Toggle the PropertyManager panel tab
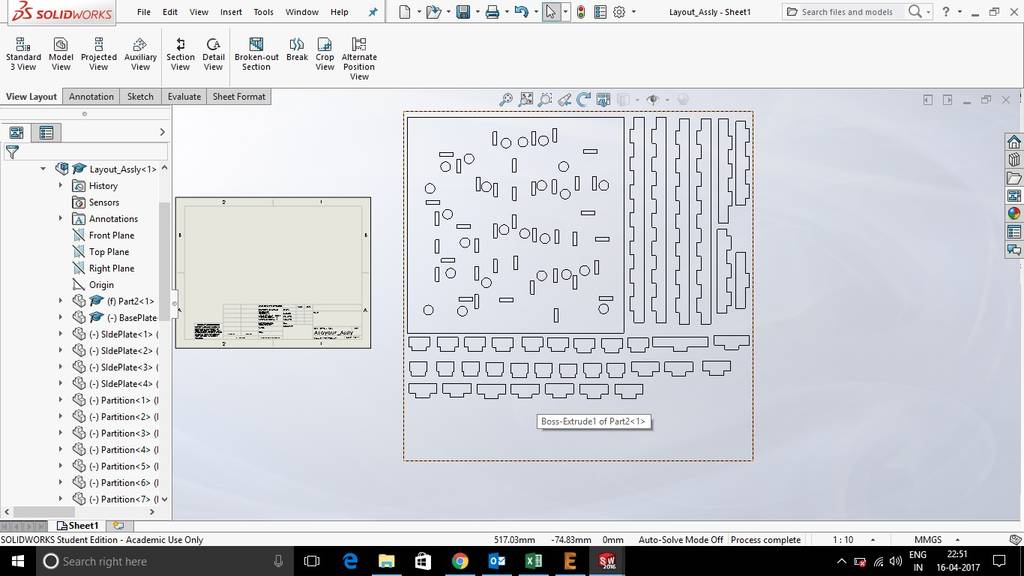Screen dimensions: 1024x576 click(x=45, y=132)
